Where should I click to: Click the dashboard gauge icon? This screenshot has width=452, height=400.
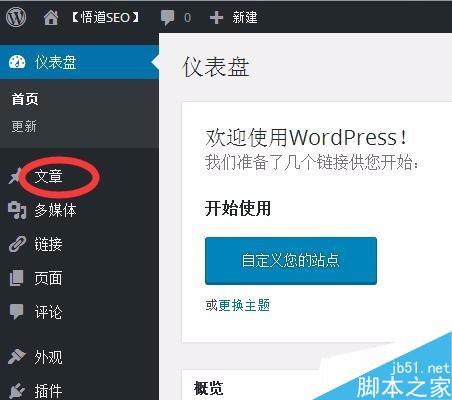coord(17,62)
